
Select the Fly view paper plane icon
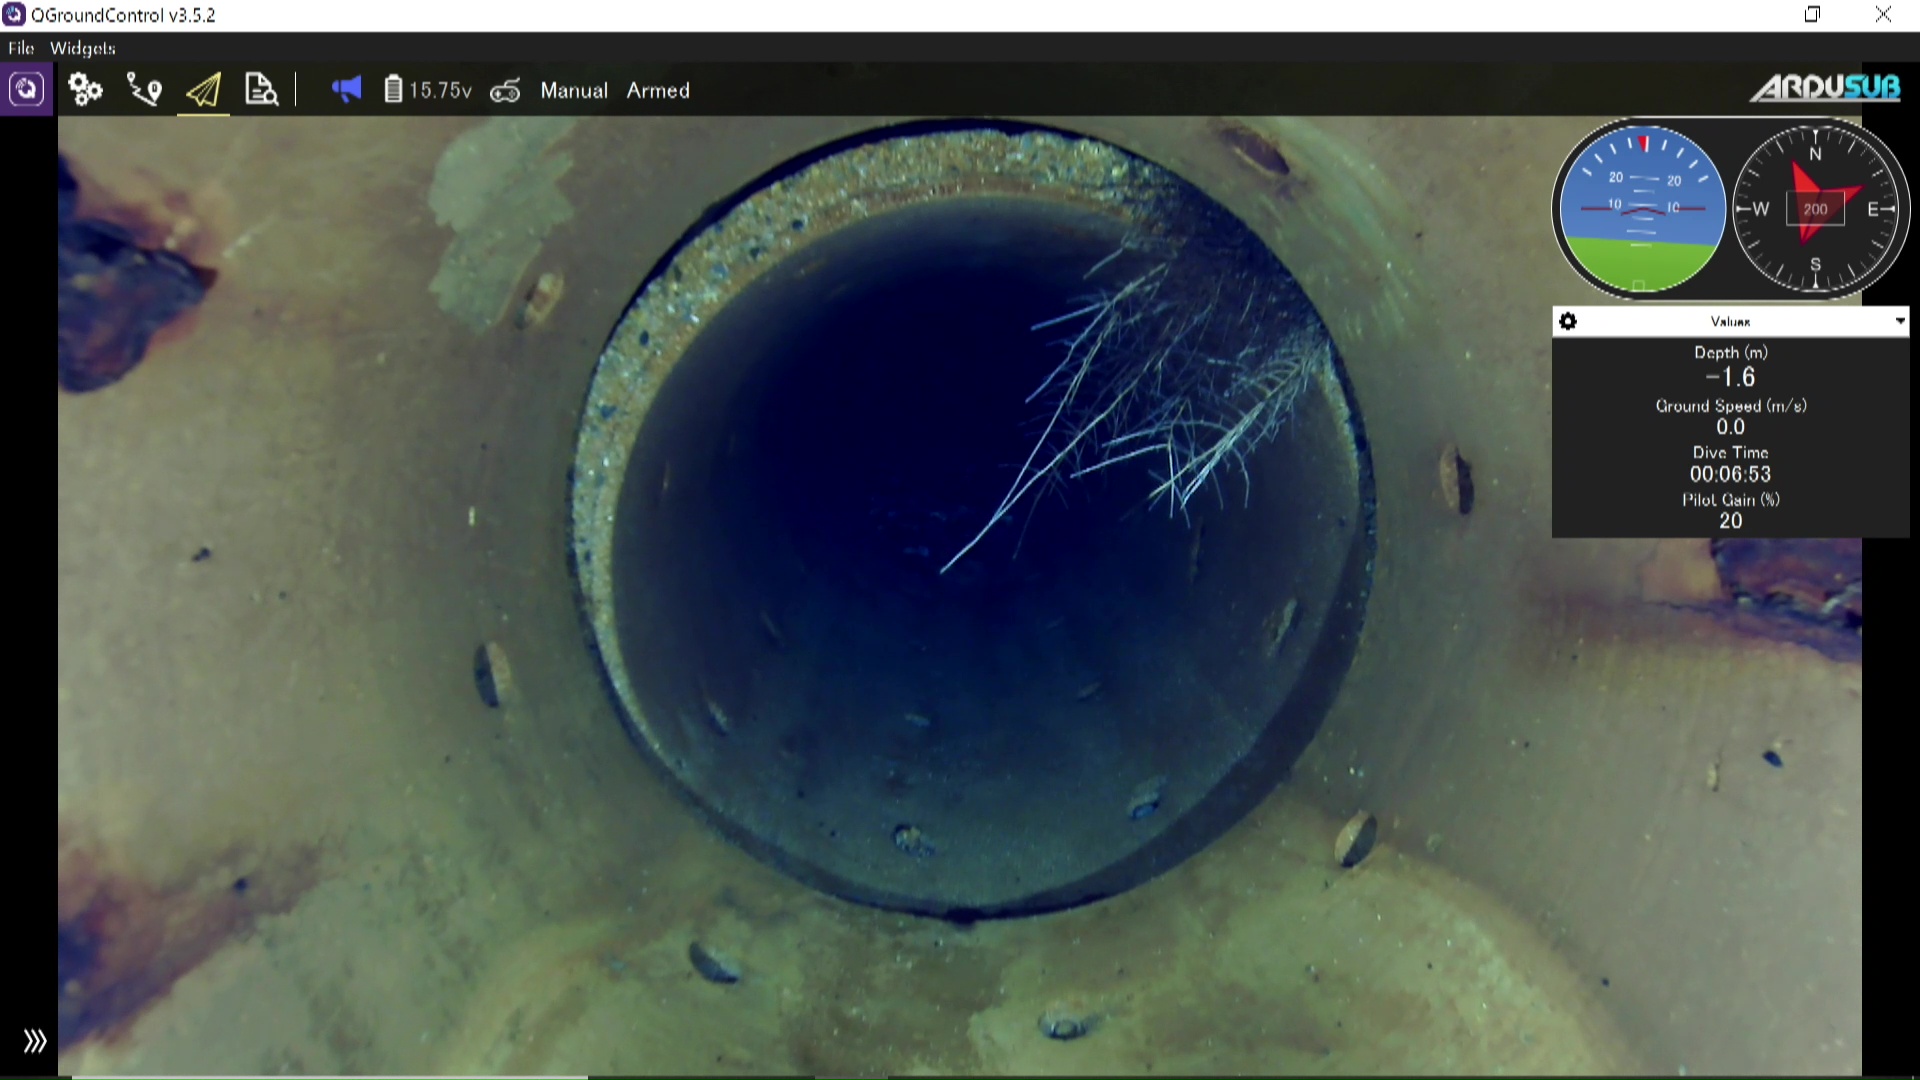click(203, 90)
